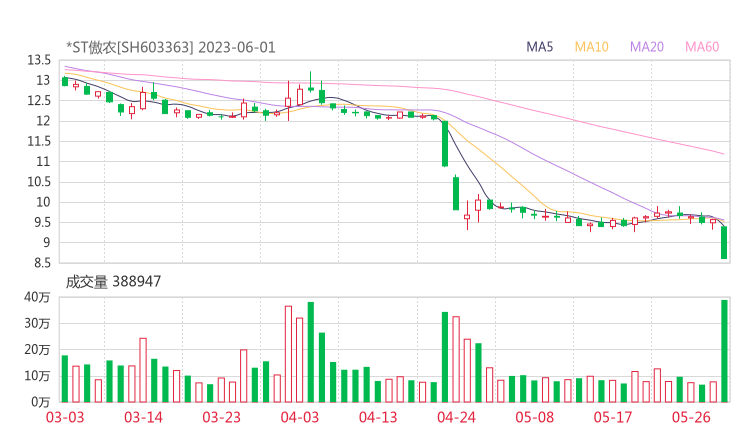Click the 03-23 date axis label
This screenshot has width=740, height=440.
(x=221, y=417)
